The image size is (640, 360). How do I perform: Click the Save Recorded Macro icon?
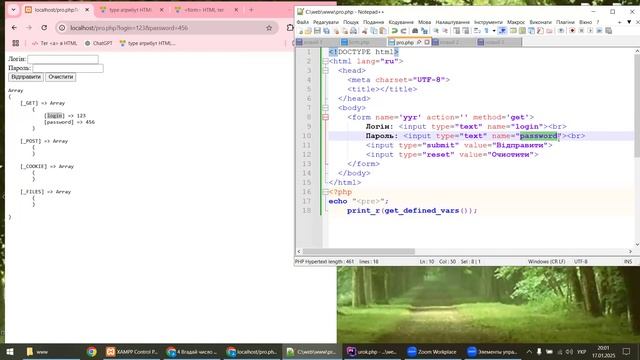click(608, 31)
